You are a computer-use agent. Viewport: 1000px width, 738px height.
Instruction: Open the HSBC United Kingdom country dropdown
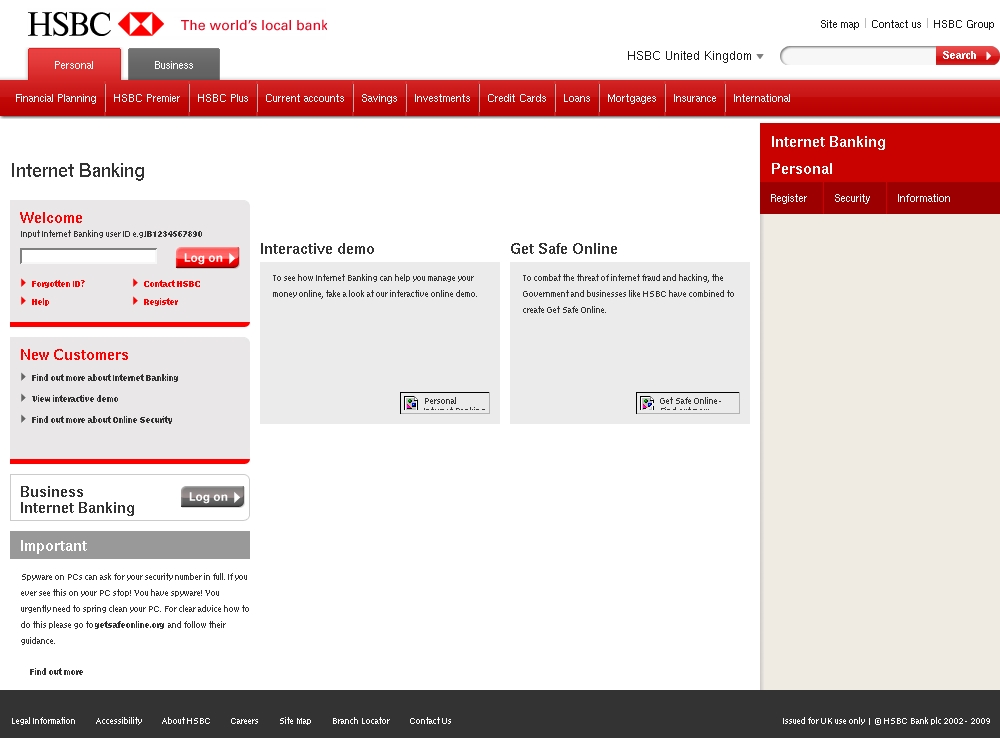pos(759,57)
